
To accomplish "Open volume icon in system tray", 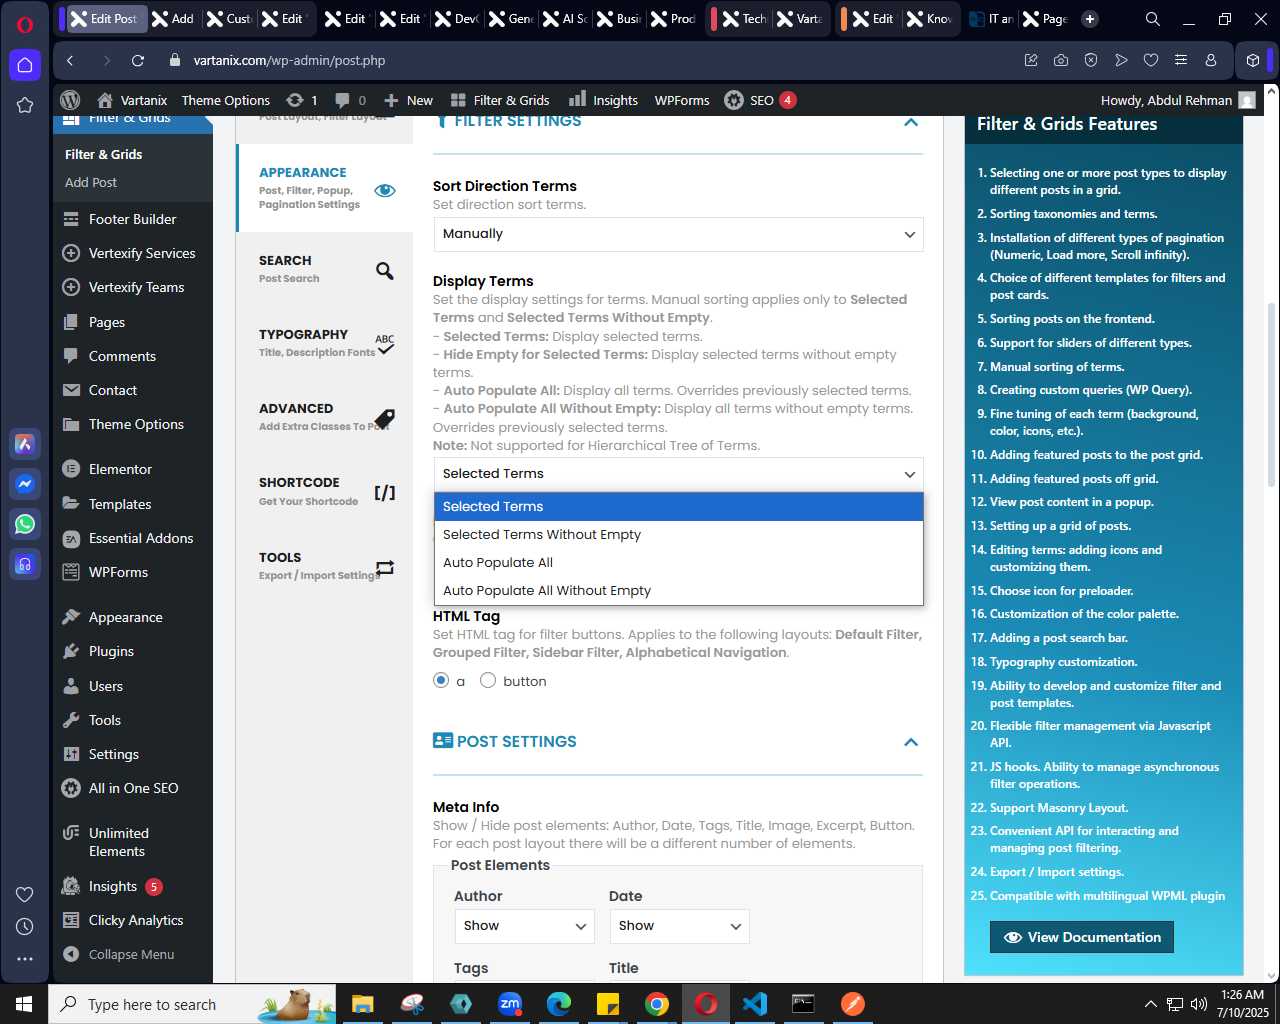I will (1199, 1004).
